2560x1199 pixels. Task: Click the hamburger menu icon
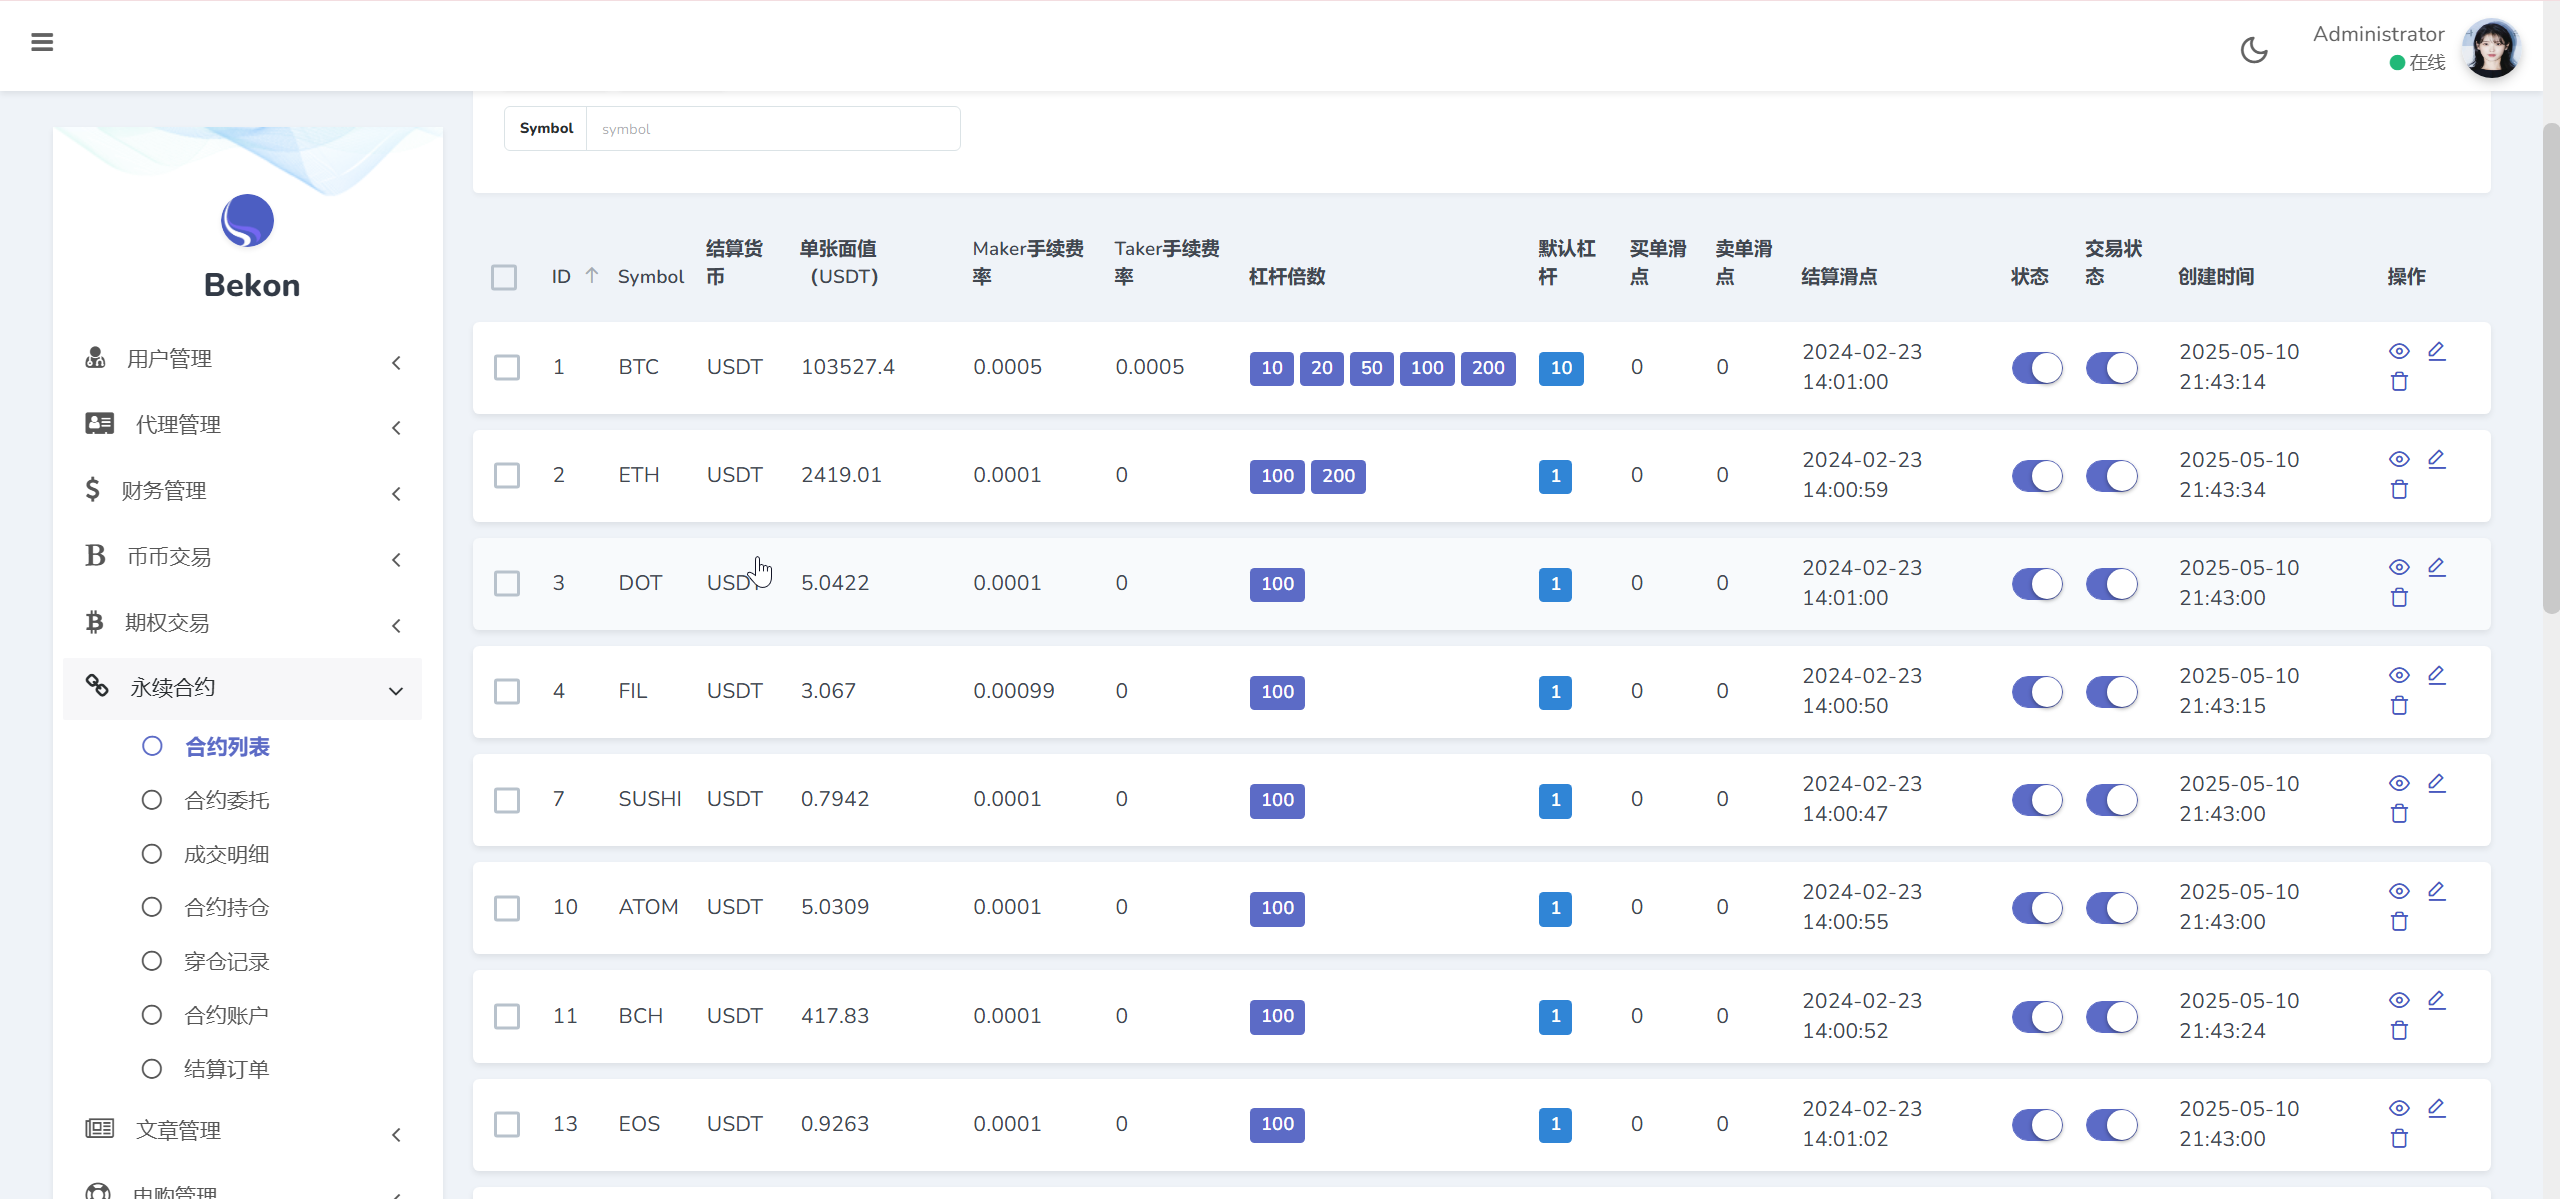42,42
